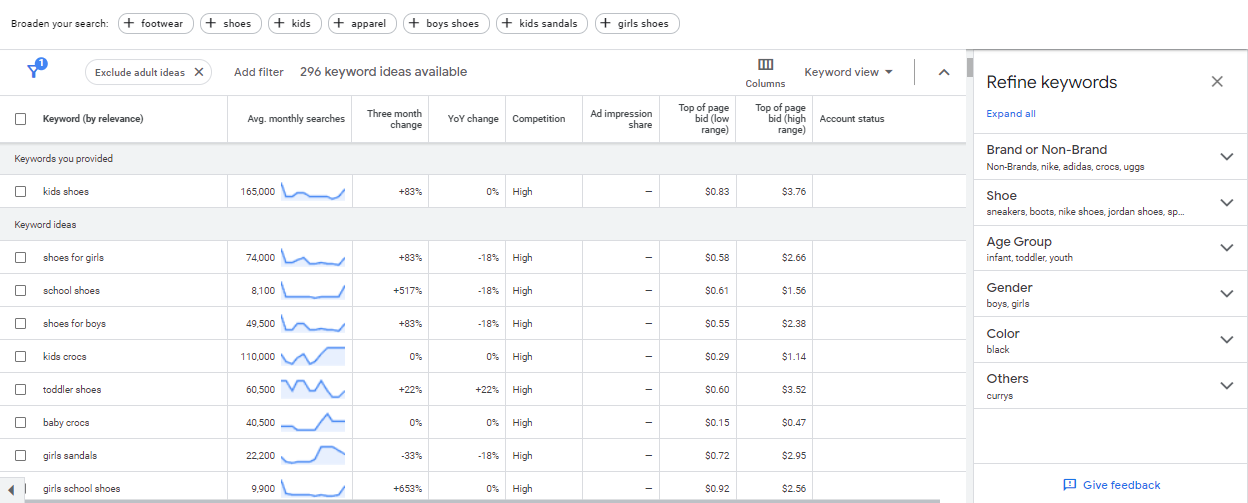
Task: Click the Give feedback icon
Action: pos(1069,485)
